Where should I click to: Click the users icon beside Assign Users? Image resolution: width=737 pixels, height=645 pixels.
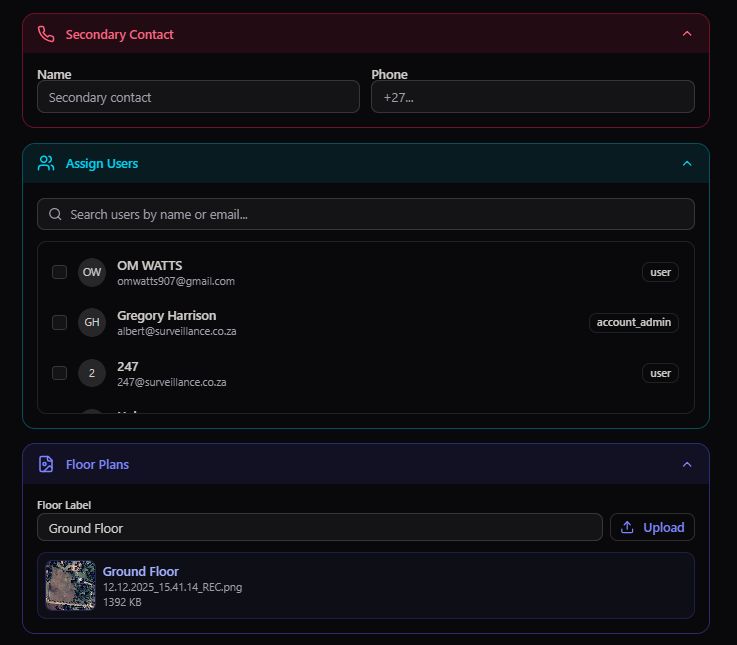46,163
